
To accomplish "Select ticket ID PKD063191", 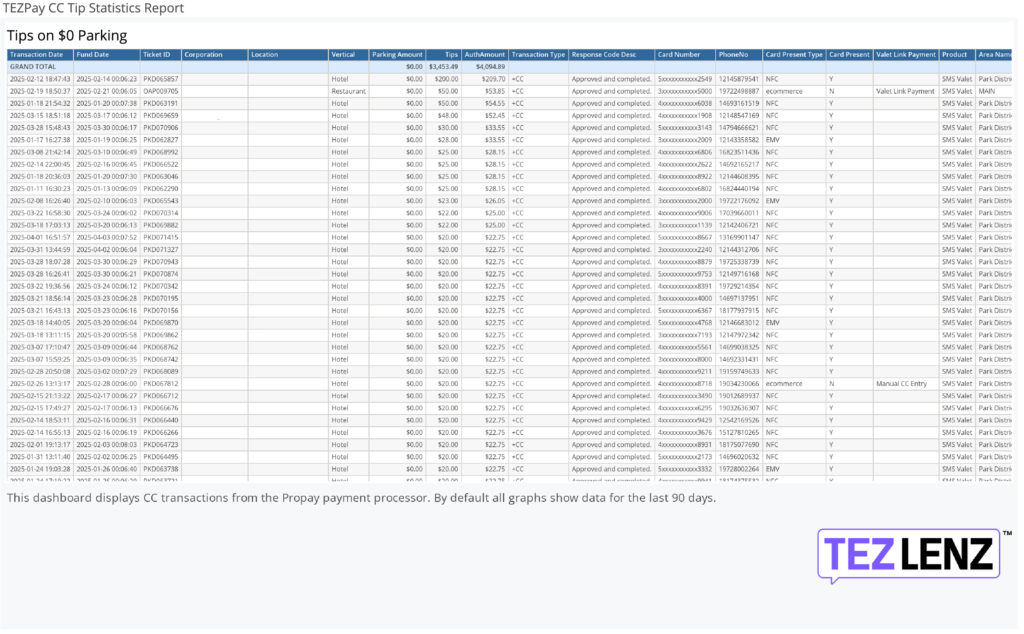I will [x=161, y=103].
